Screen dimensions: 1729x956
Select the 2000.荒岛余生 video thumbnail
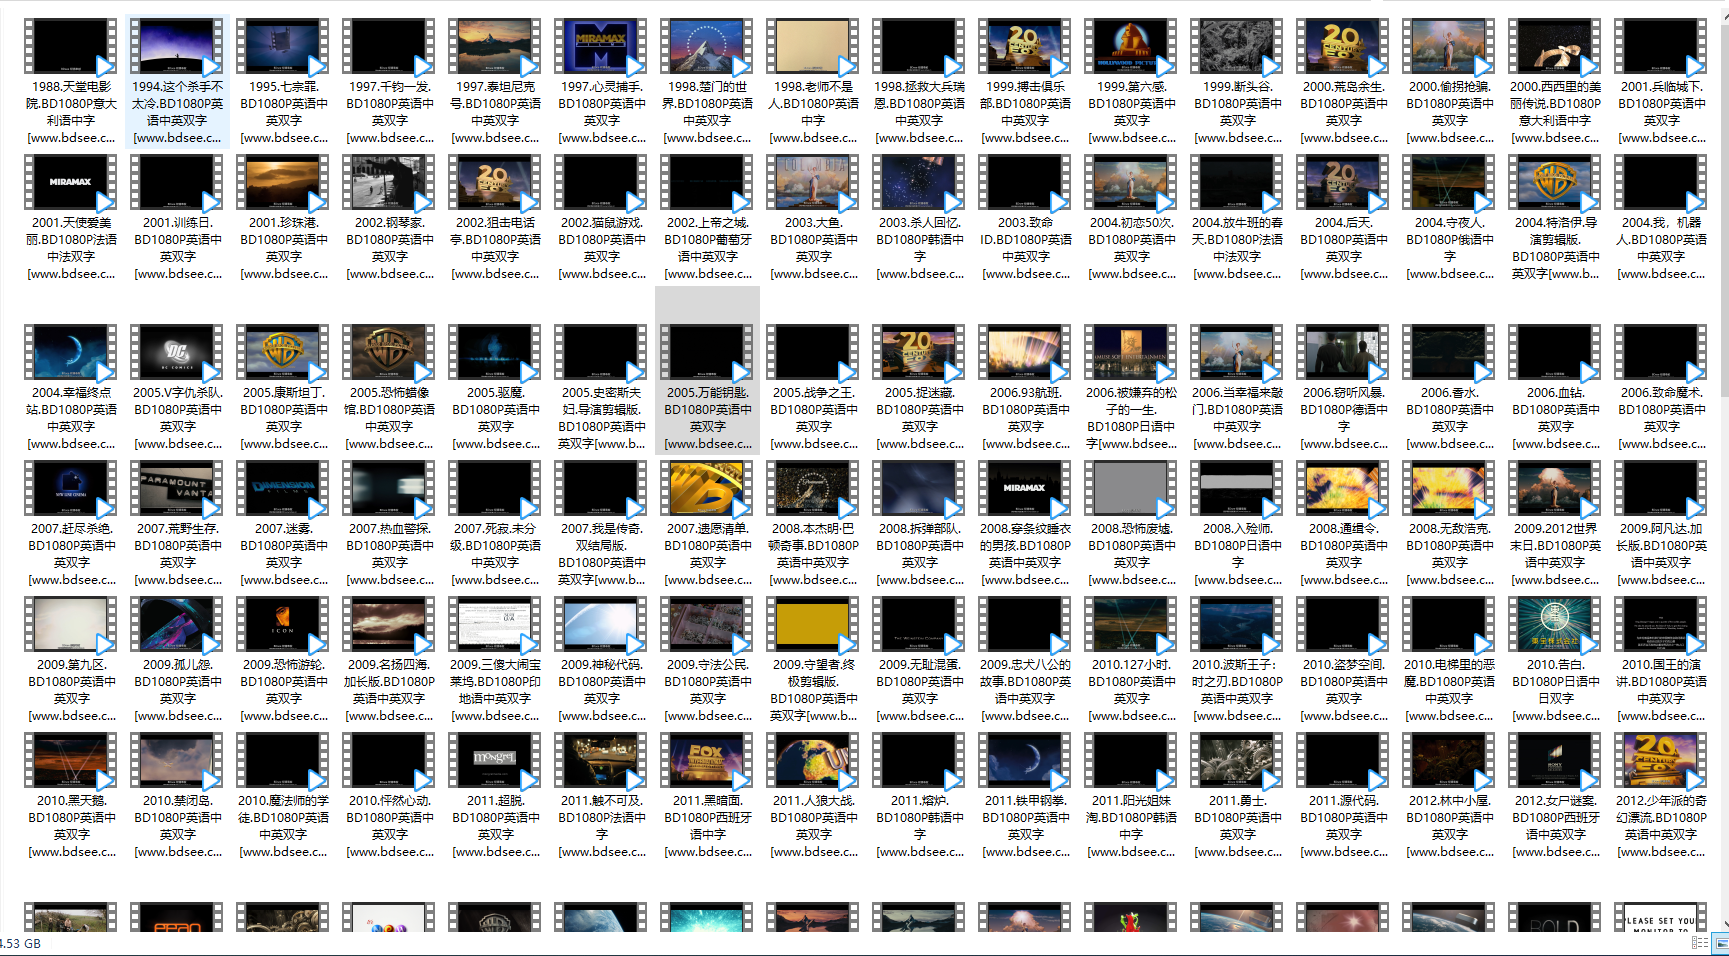click(1343, 46)
